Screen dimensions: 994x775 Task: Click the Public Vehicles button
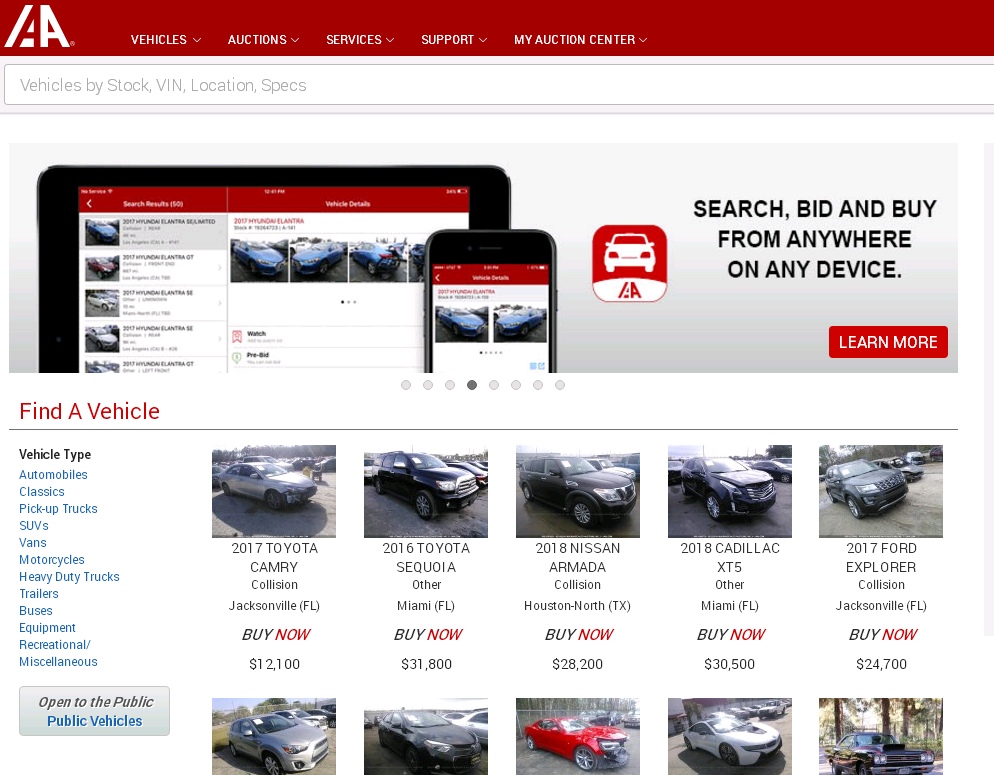tap(95, 711)
